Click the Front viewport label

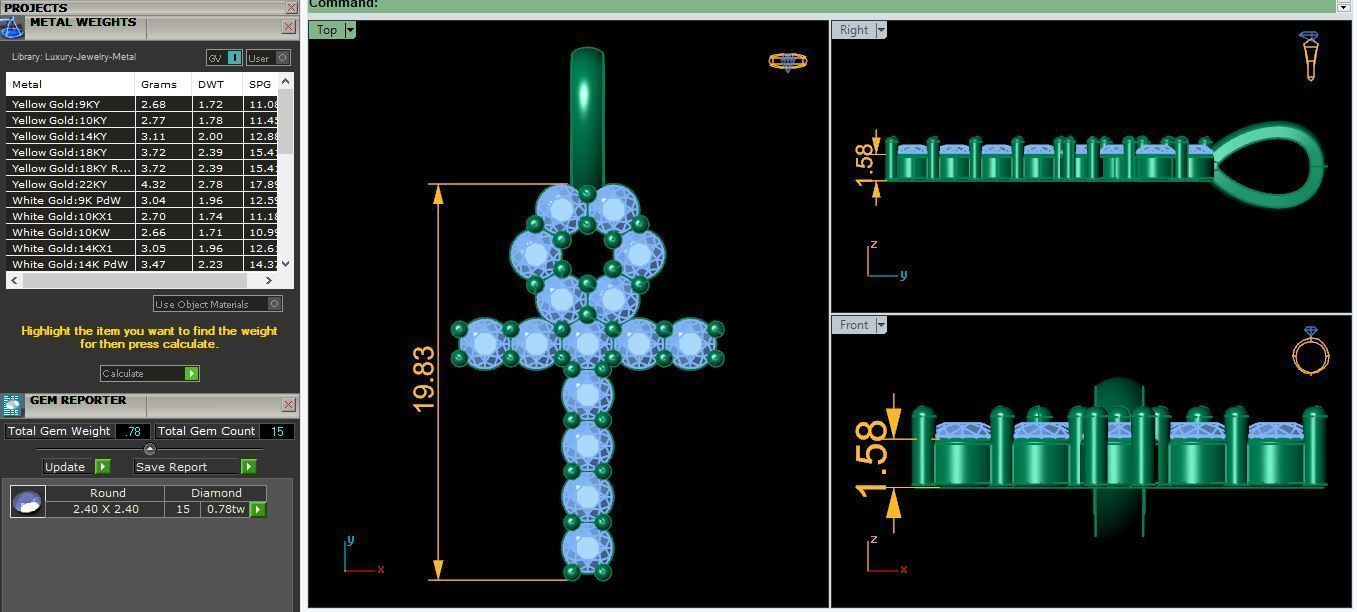pyautogui.click(x=854, y=325)
